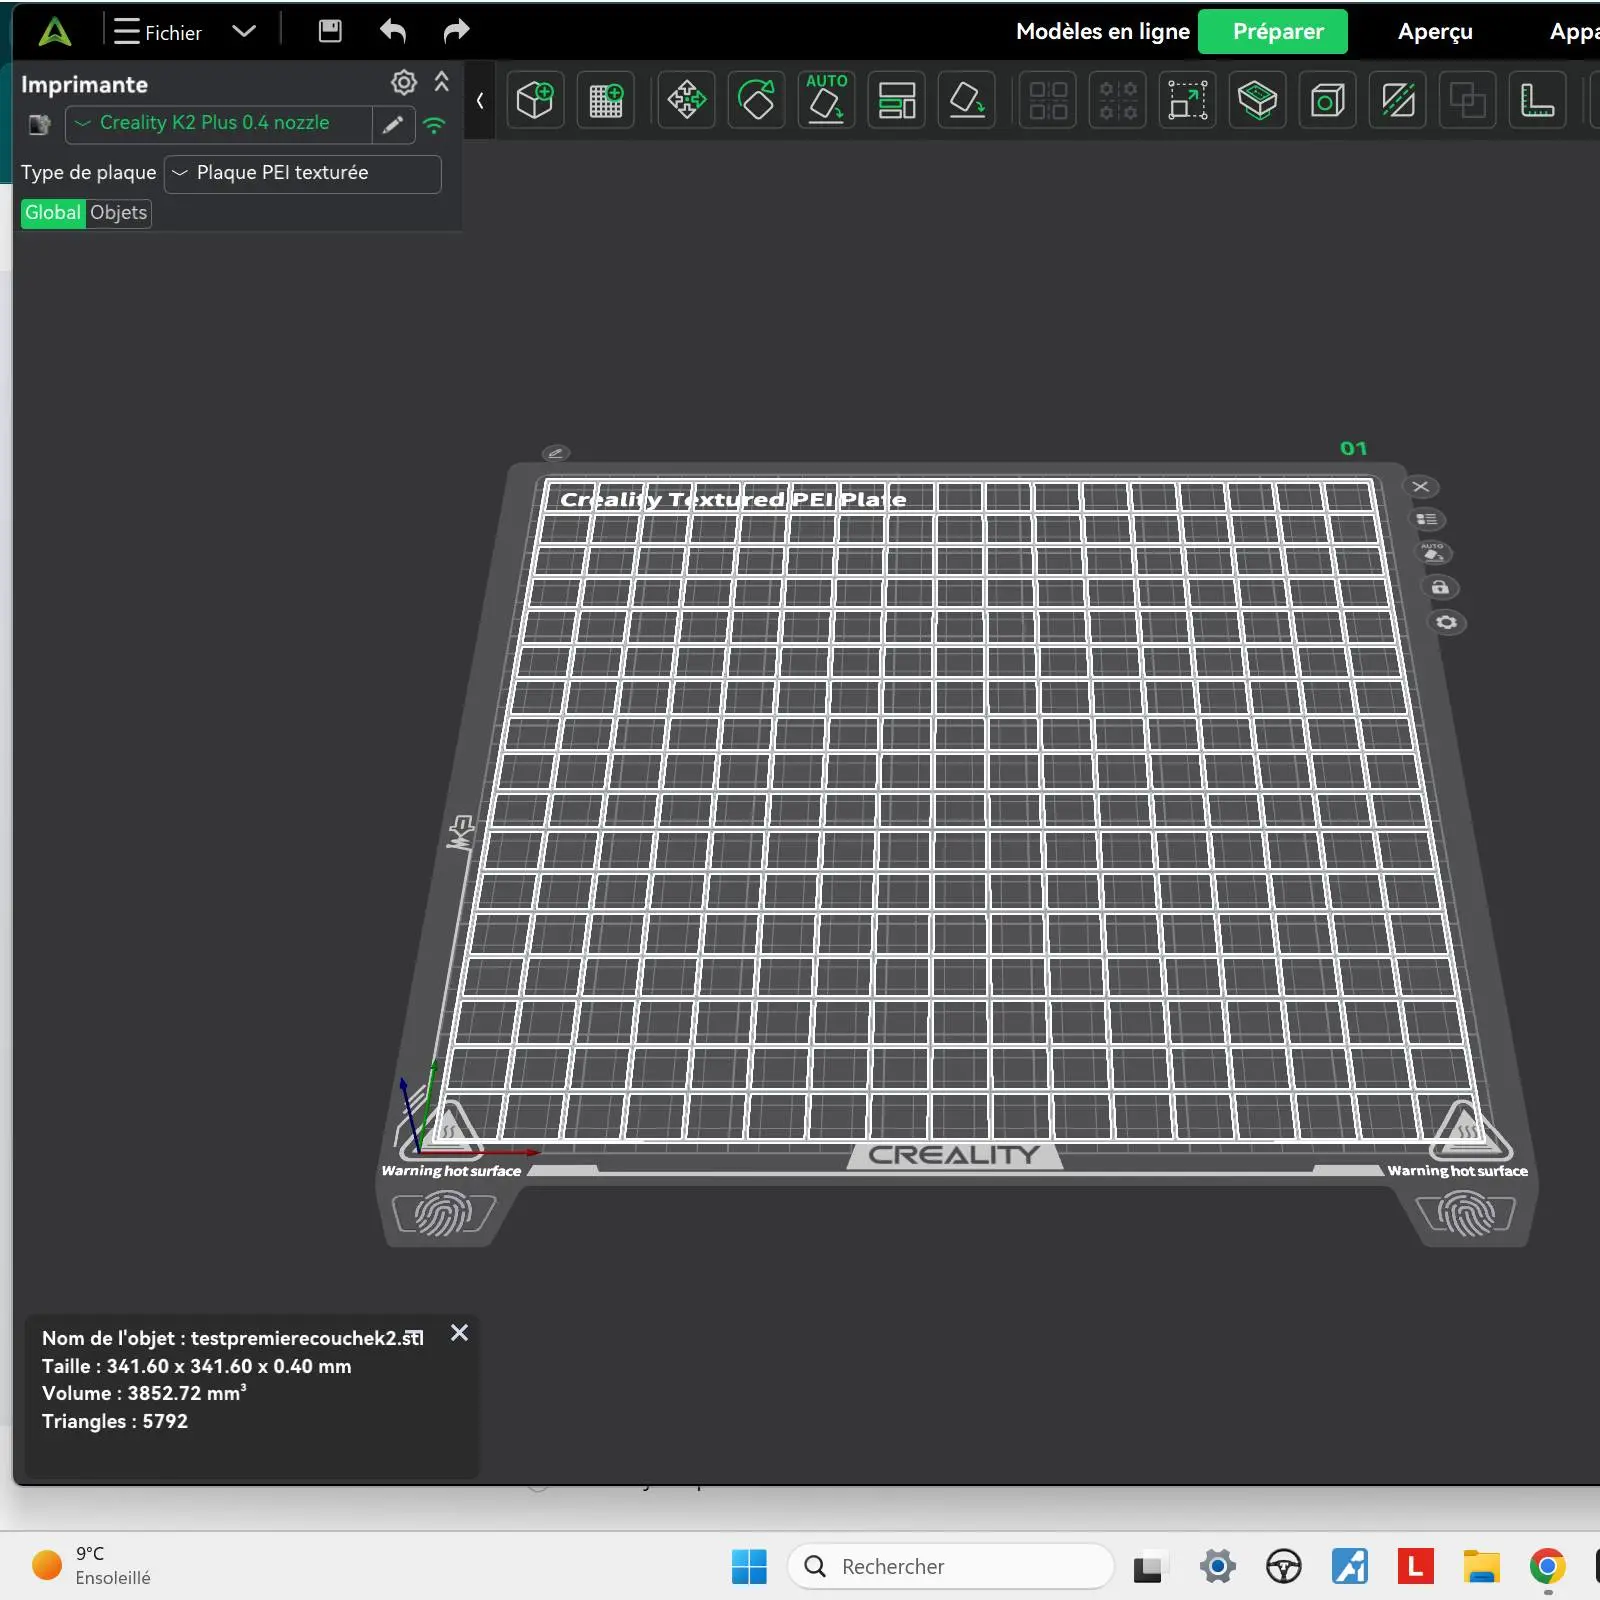Click the Creality Print logo
Screen dimensions: 1600x1600
point(55,31)
